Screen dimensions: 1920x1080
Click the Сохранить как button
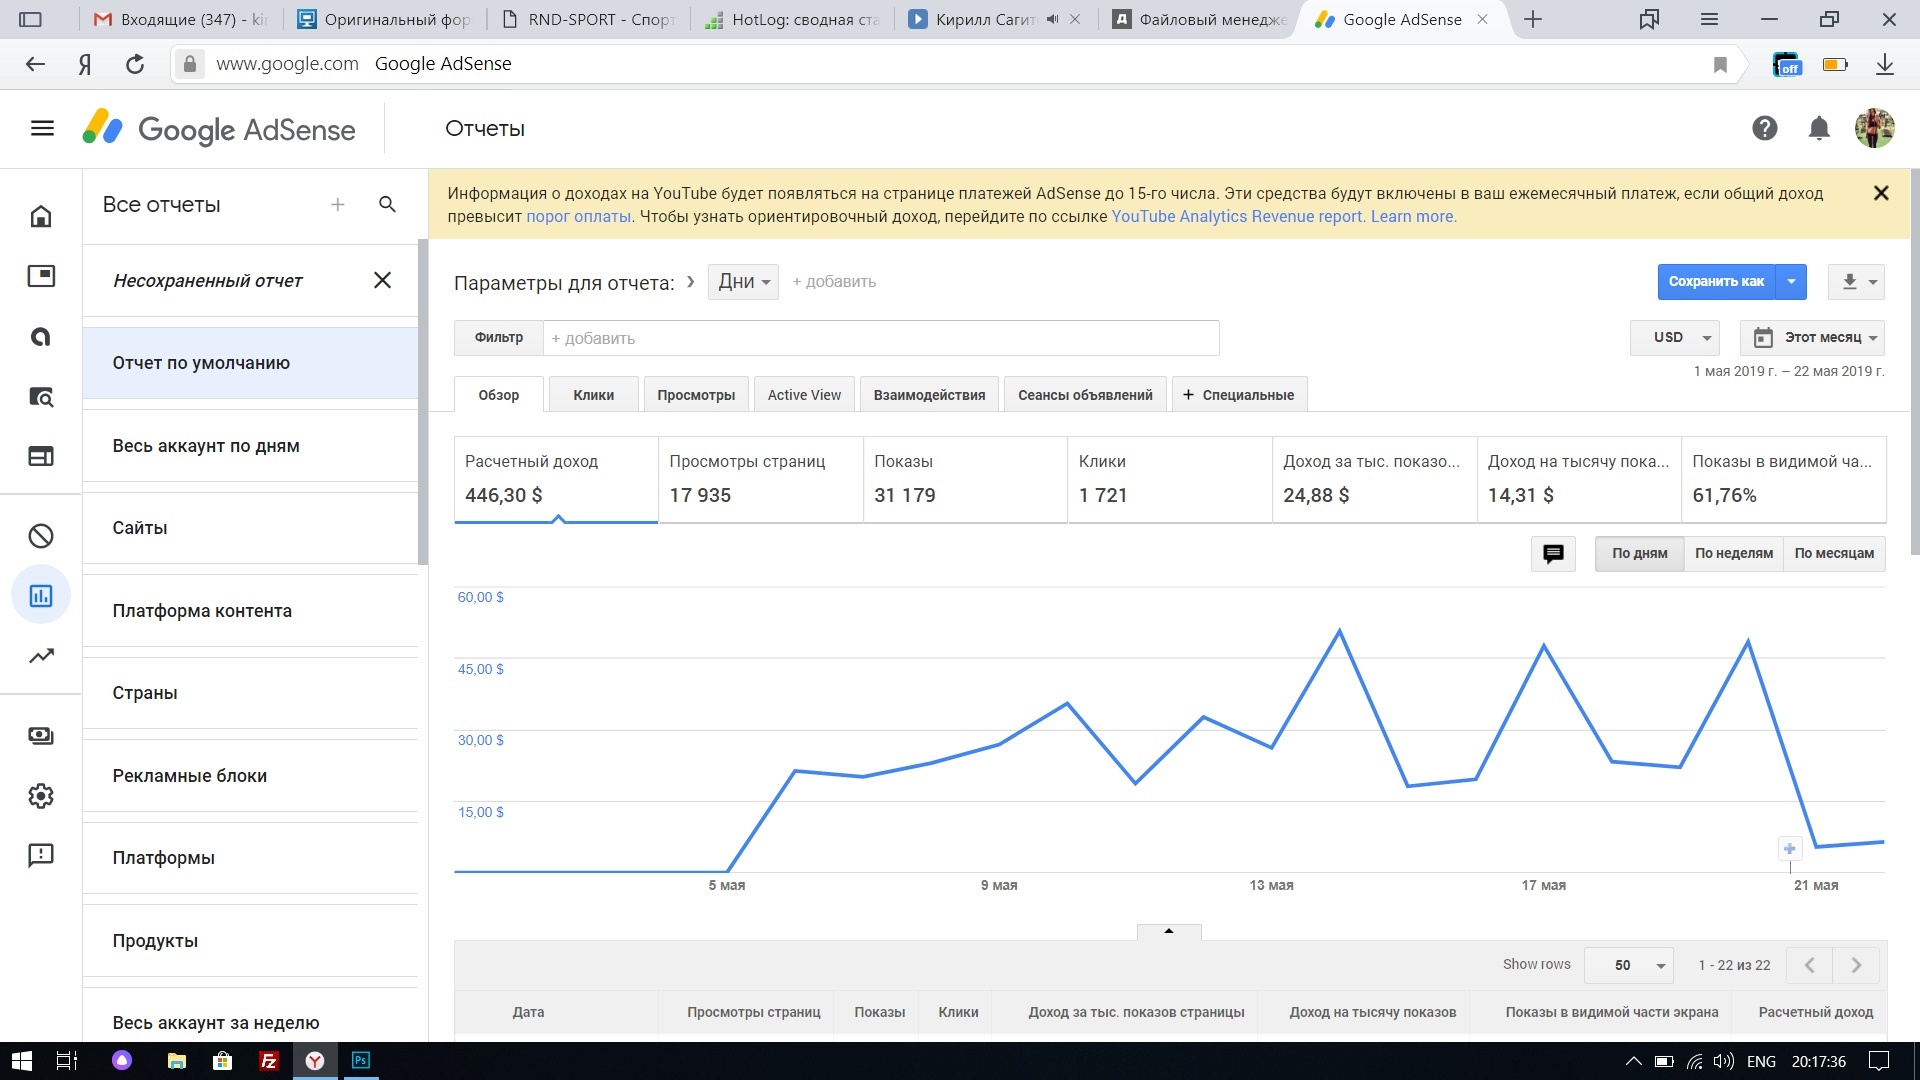pos(1716,281)
